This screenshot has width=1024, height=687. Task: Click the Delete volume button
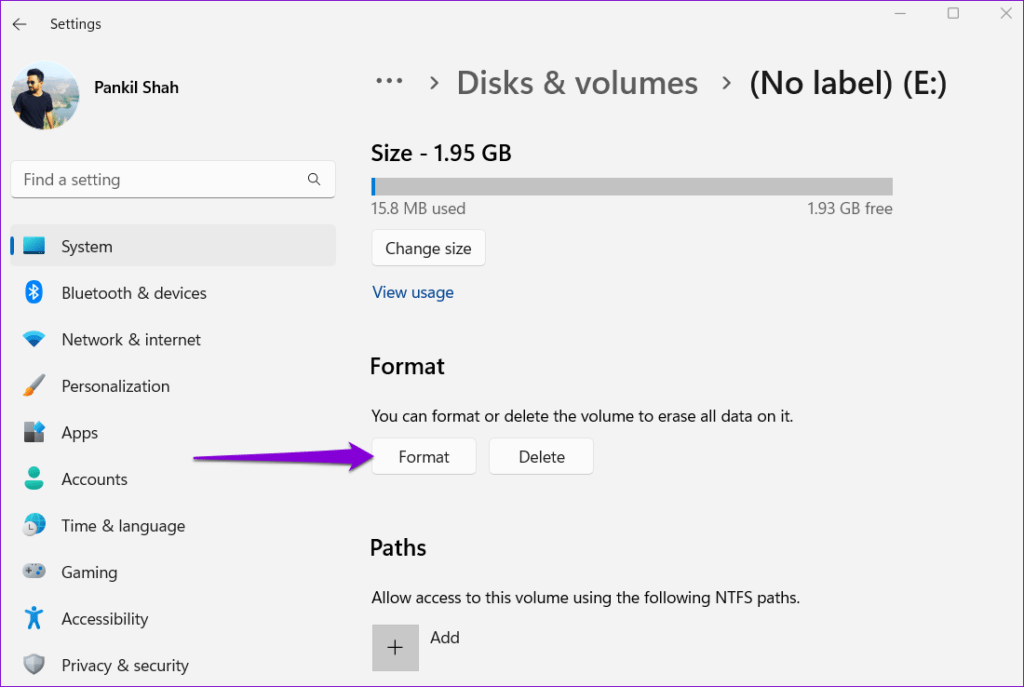point(541,456)
